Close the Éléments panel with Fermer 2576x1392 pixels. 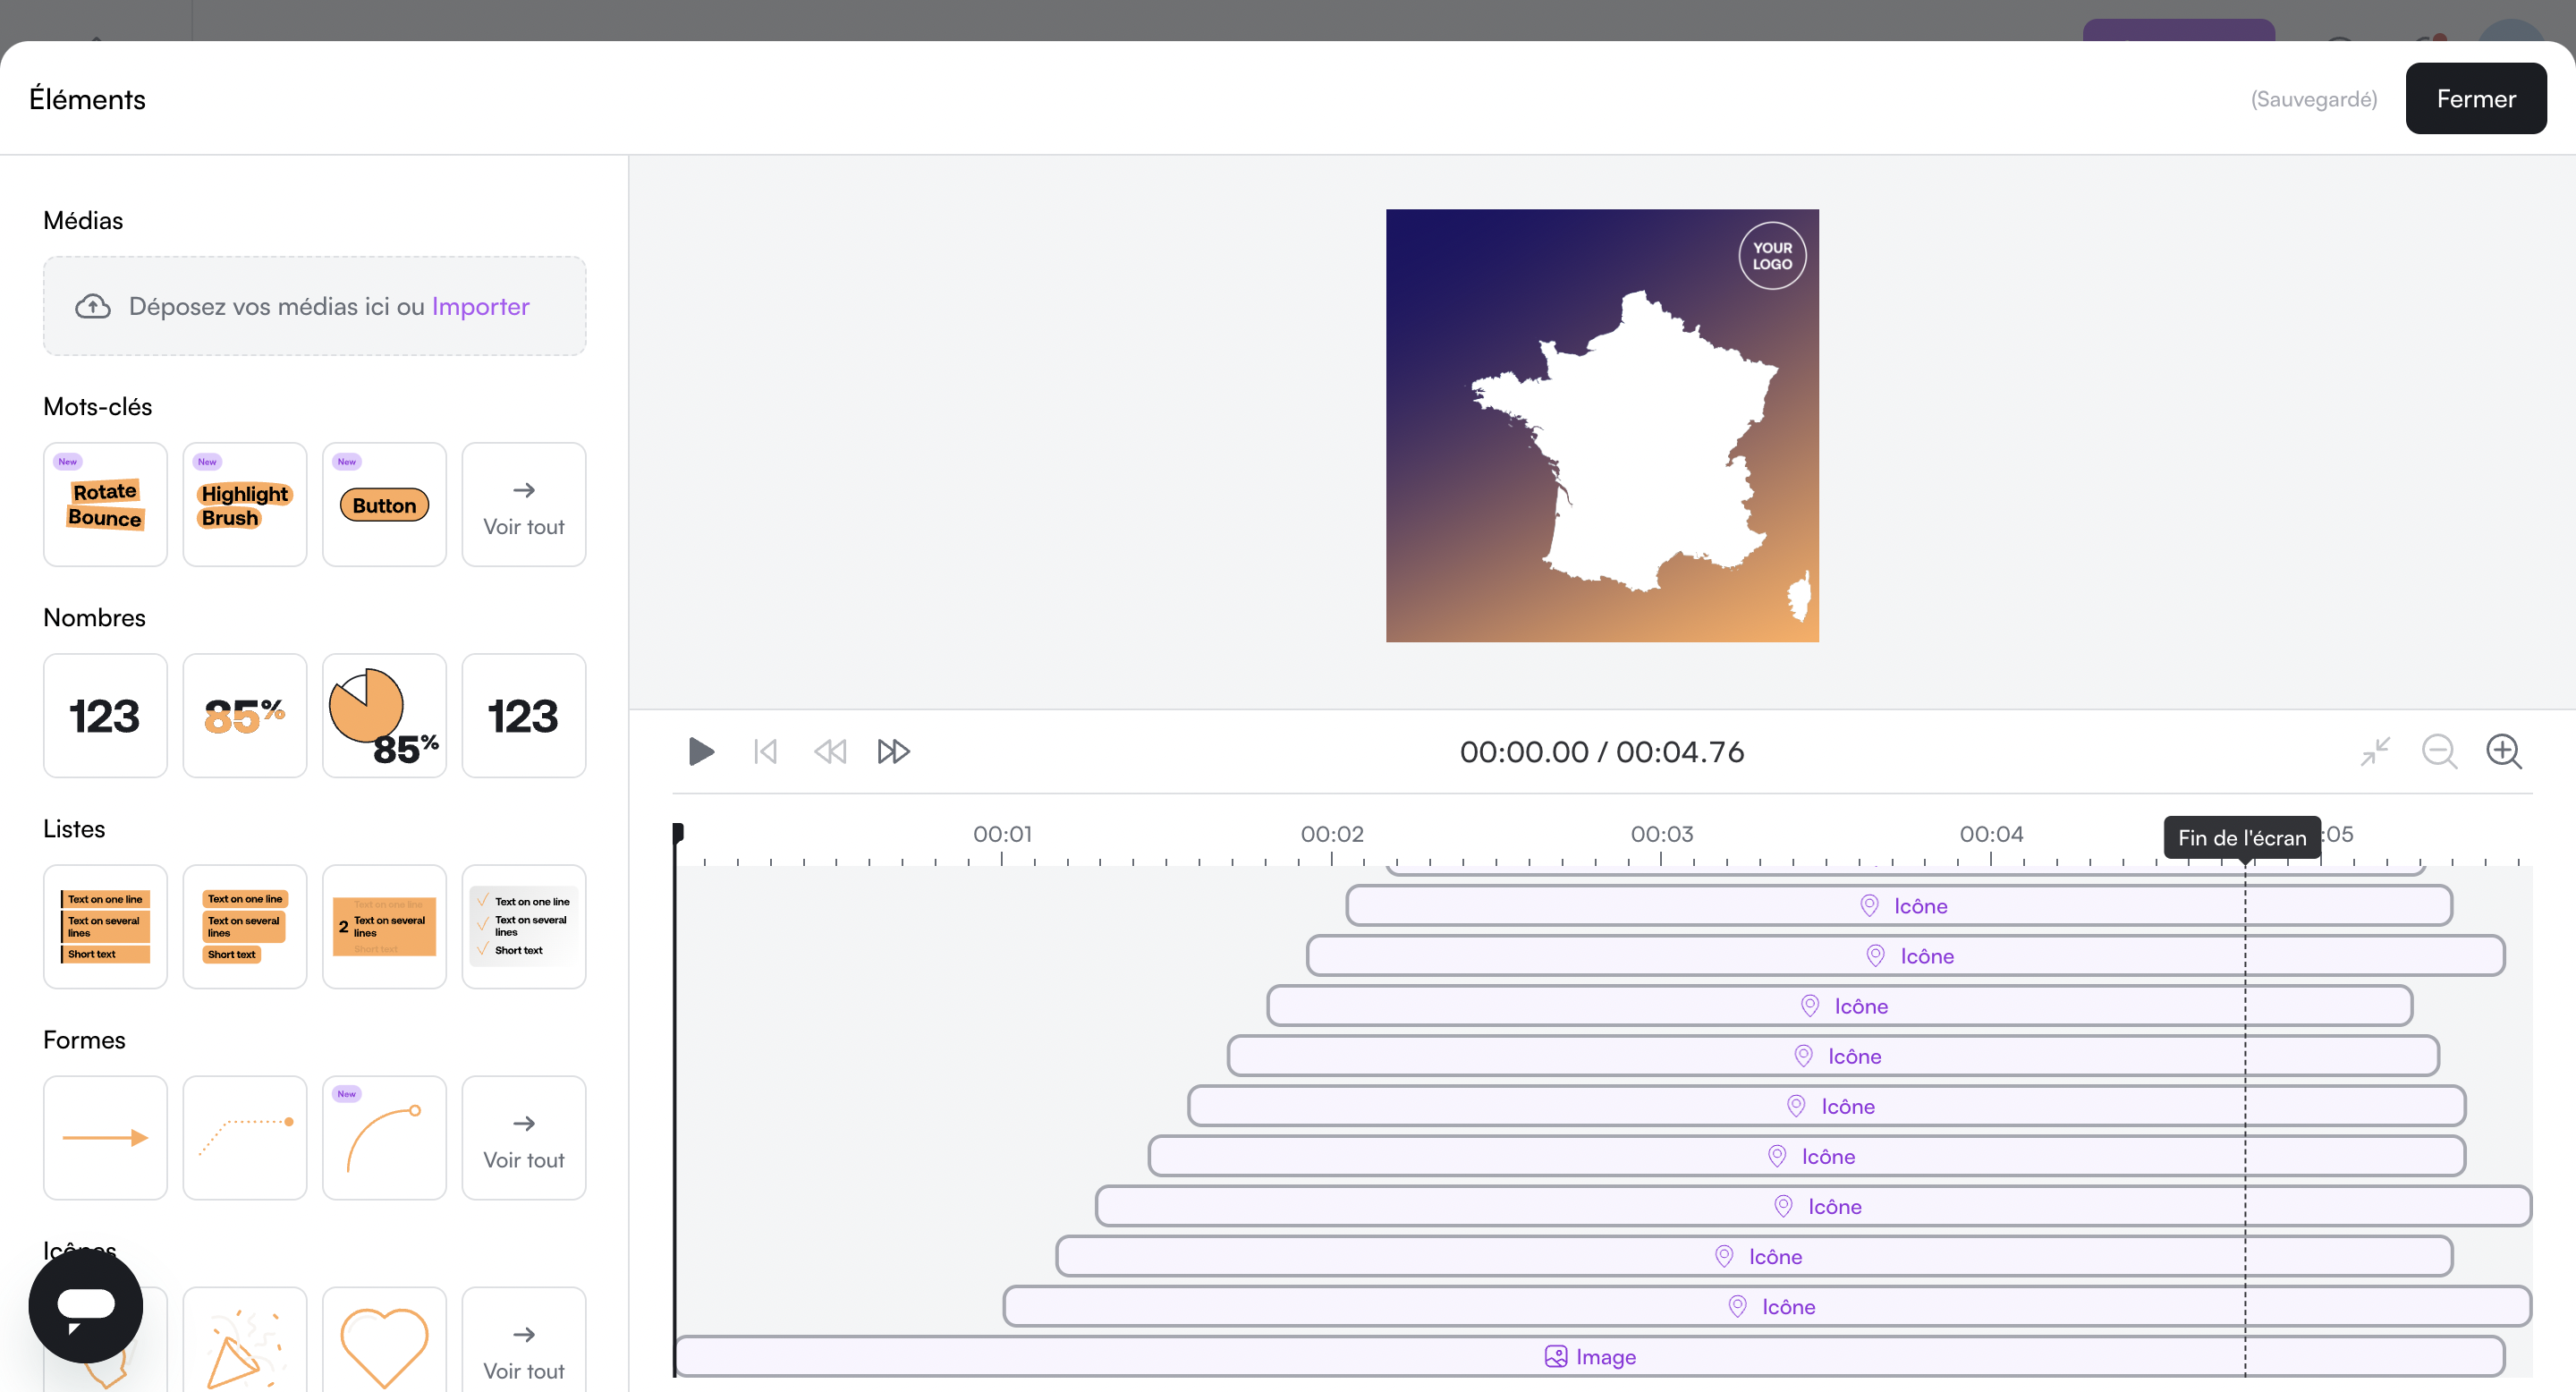[2475, 98]
